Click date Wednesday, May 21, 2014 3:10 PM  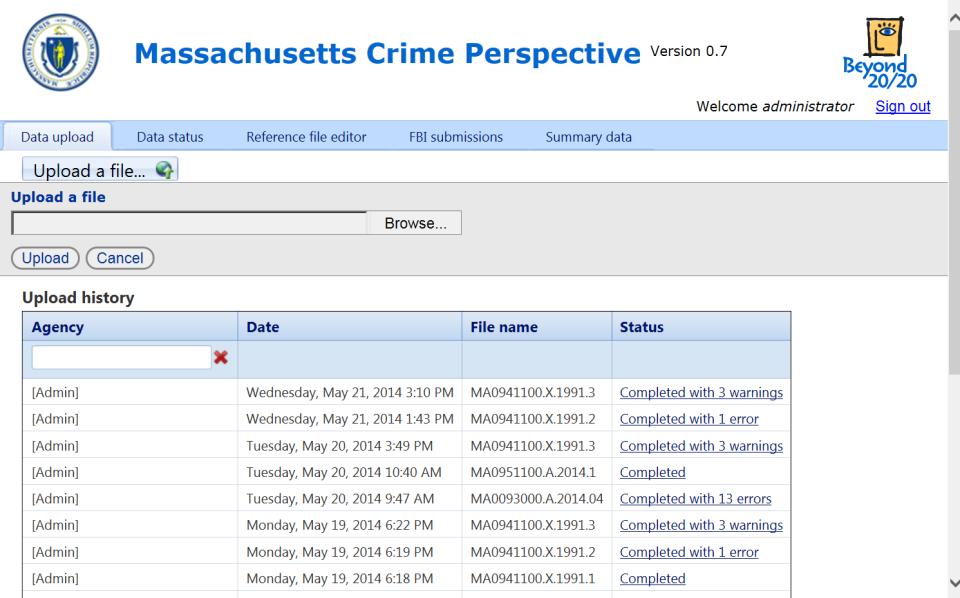click(x=350, y=393)
